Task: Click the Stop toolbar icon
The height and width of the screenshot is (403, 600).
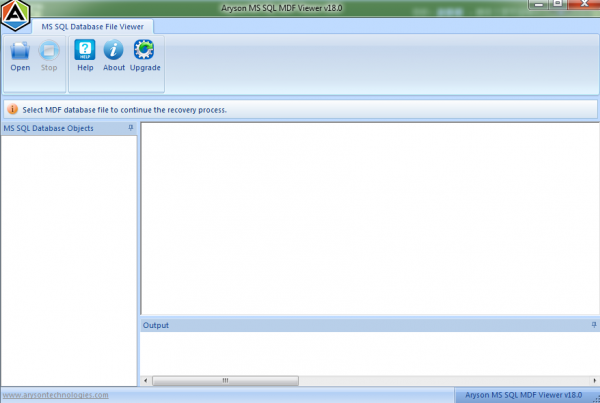Action: click(x=49, y=56)
